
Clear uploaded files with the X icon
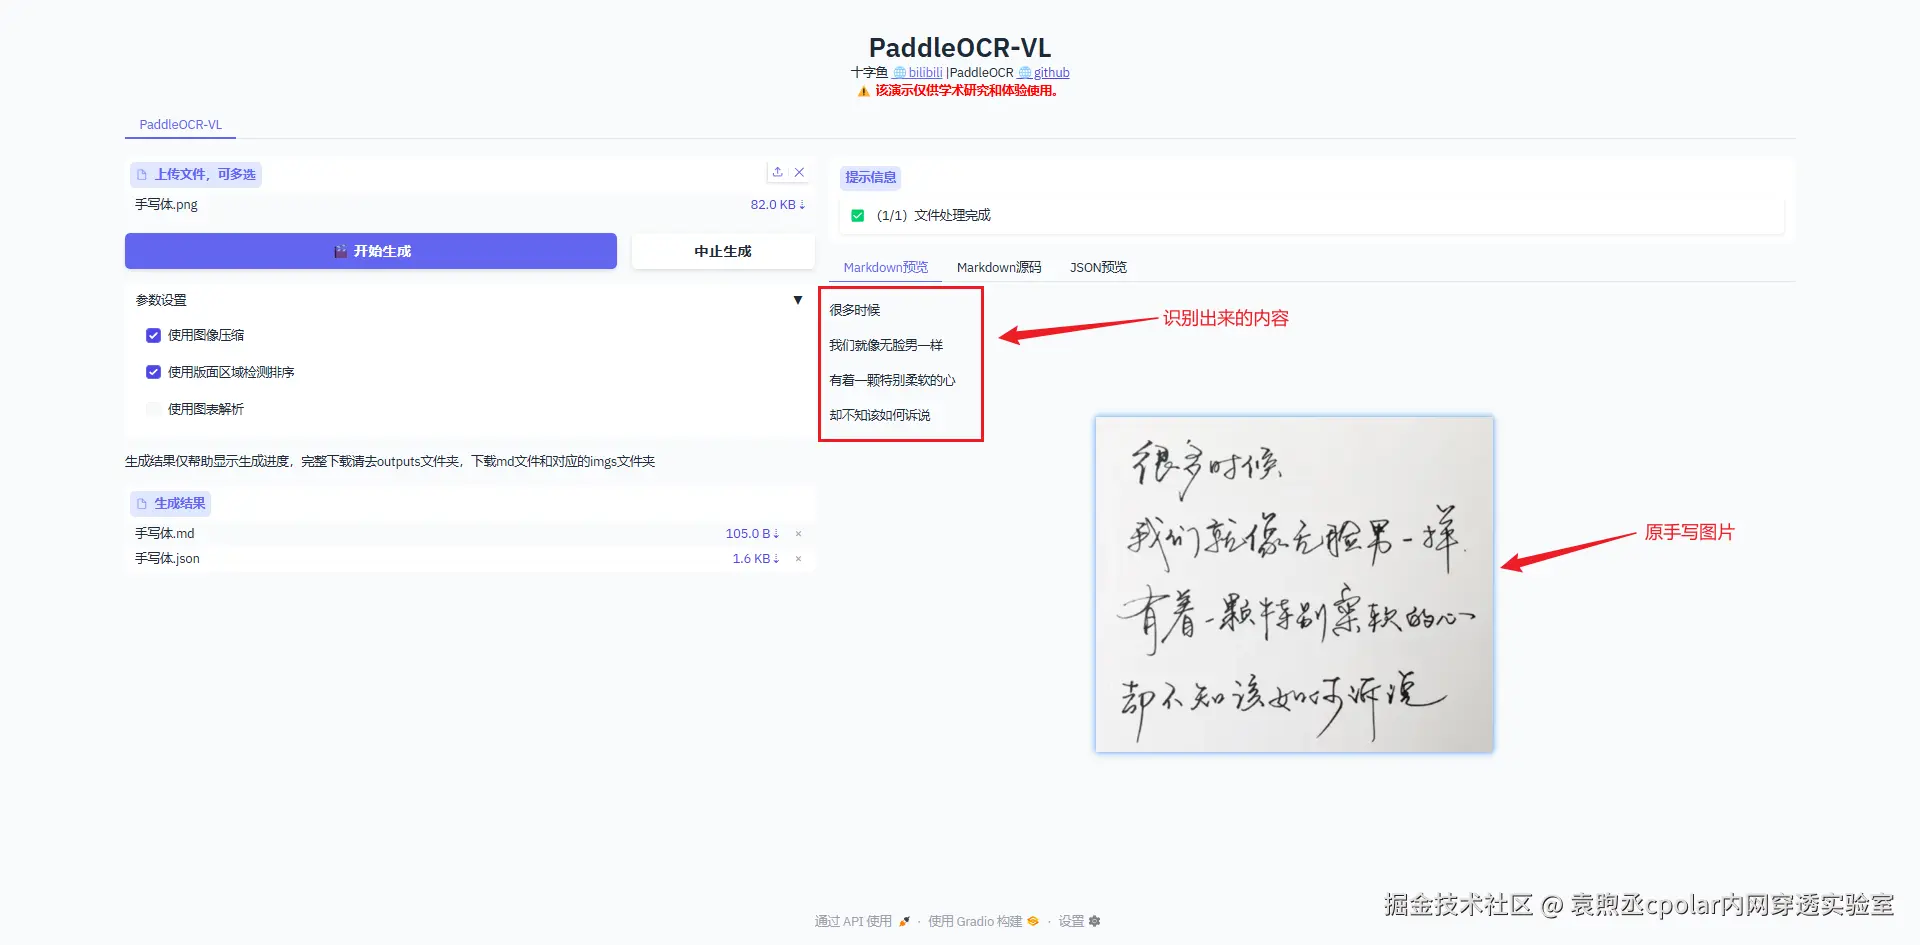click(799, 172)
